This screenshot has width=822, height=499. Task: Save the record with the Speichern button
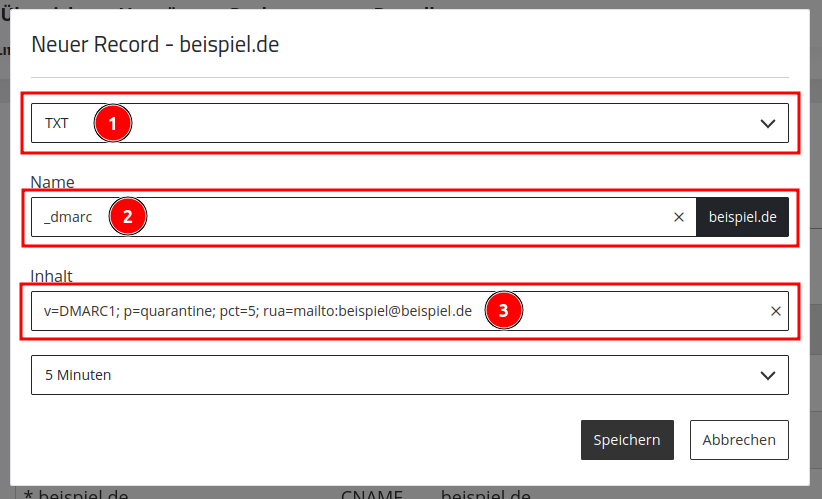(627, 440)
